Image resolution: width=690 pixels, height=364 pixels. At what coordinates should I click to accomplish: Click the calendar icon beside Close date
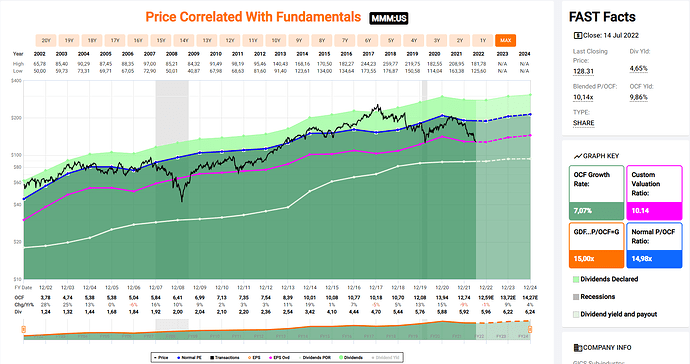[x=577, y=36]
